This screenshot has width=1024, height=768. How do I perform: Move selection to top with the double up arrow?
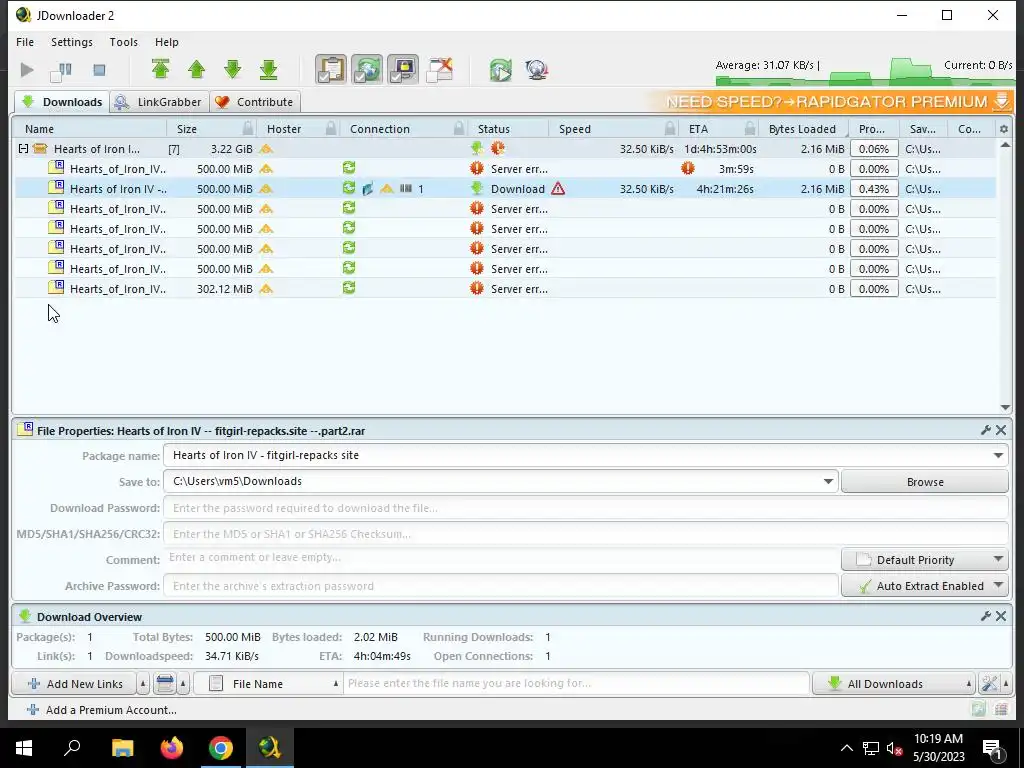161,70
